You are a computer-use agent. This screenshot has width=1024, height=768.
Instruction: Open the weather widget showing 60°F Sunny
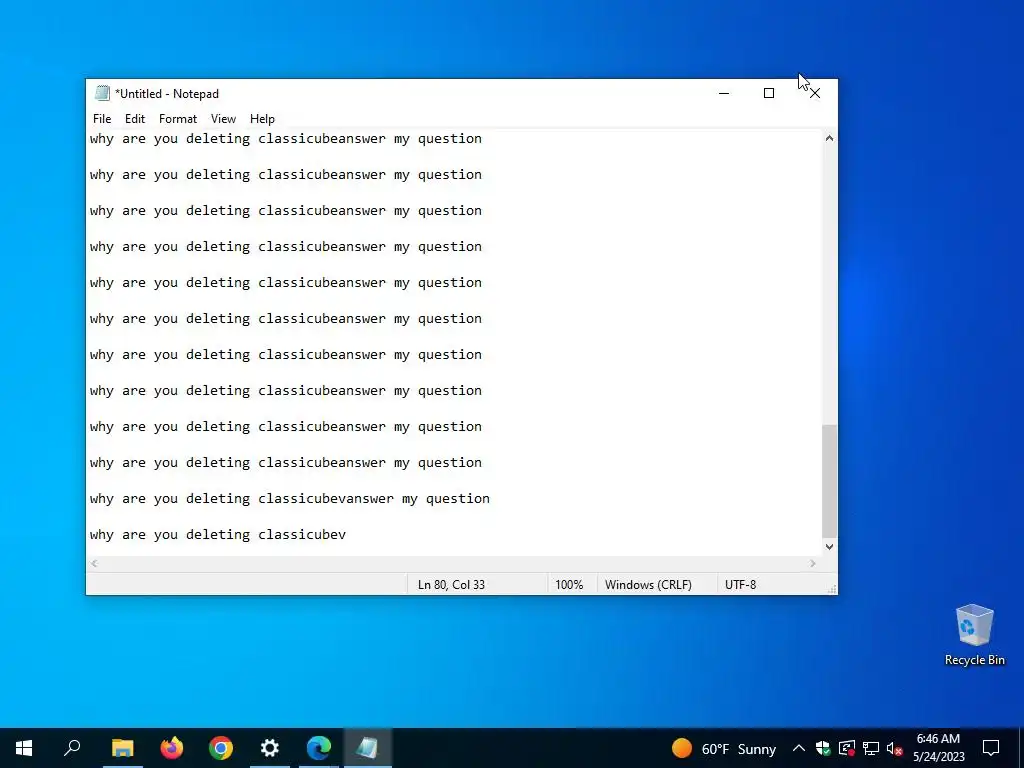pos(724,748)
